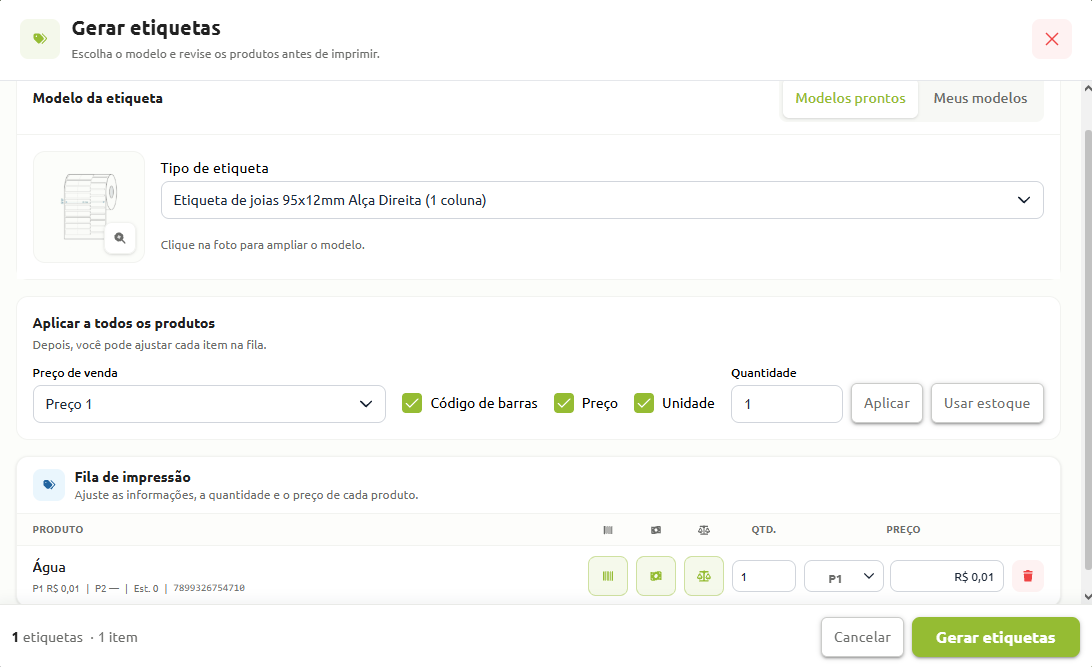The image size is (1092, 667).
Task: Click barcode column header icon
Action: point(608,530)
